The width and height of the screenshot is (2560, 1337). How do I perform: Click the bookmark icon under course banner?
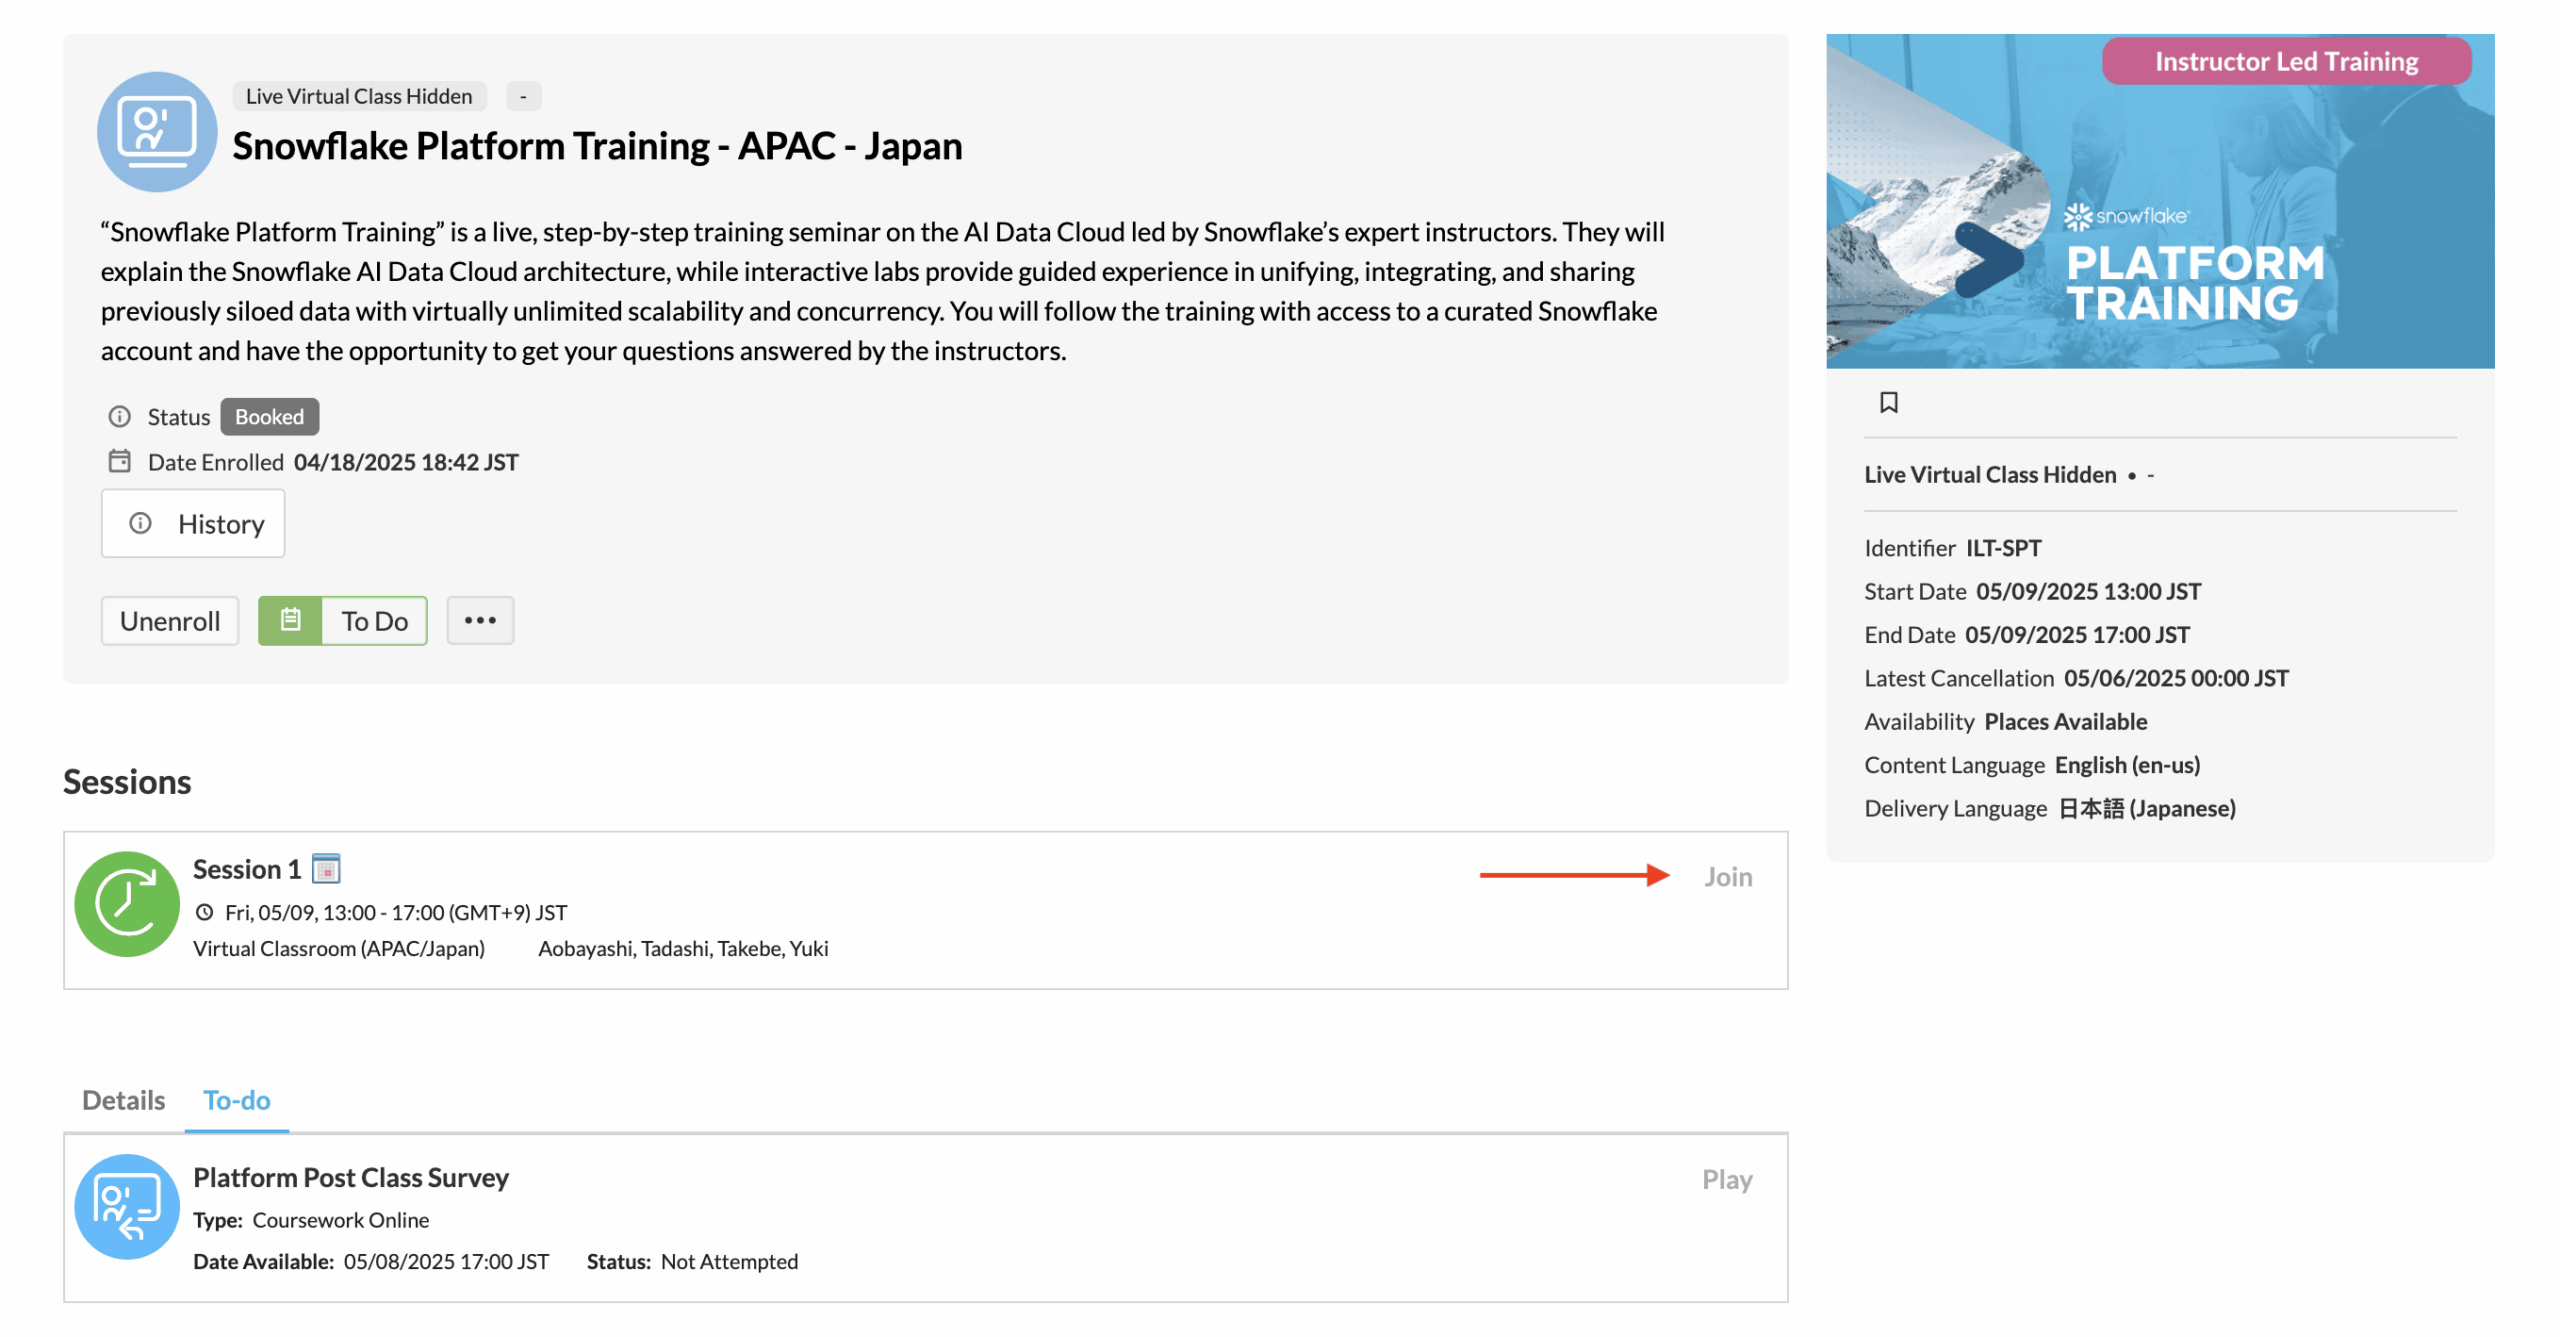click(x=1888, y=402)
